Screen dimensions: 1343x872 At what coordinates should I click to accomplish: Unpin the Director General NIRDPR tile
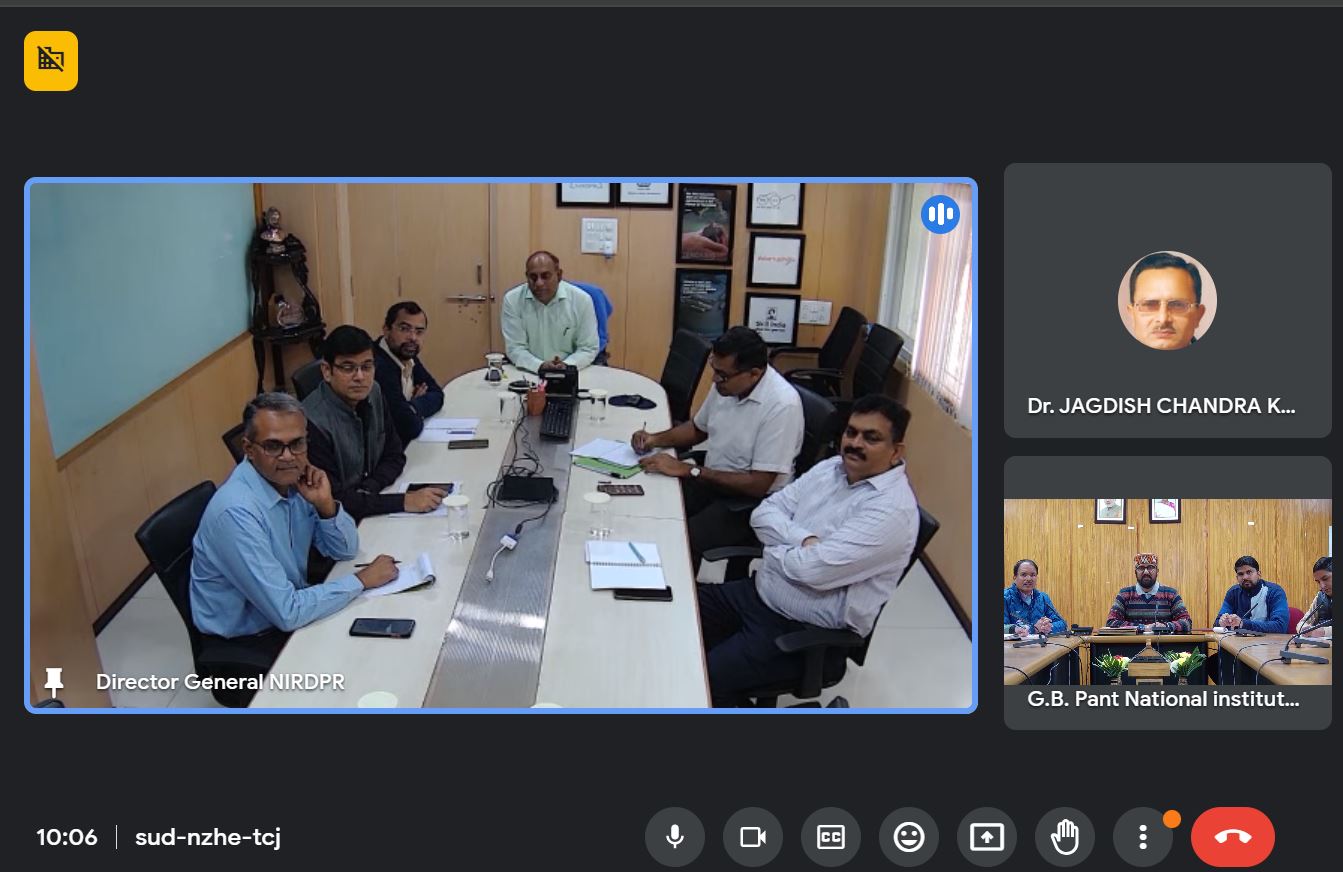coord(54,682)
